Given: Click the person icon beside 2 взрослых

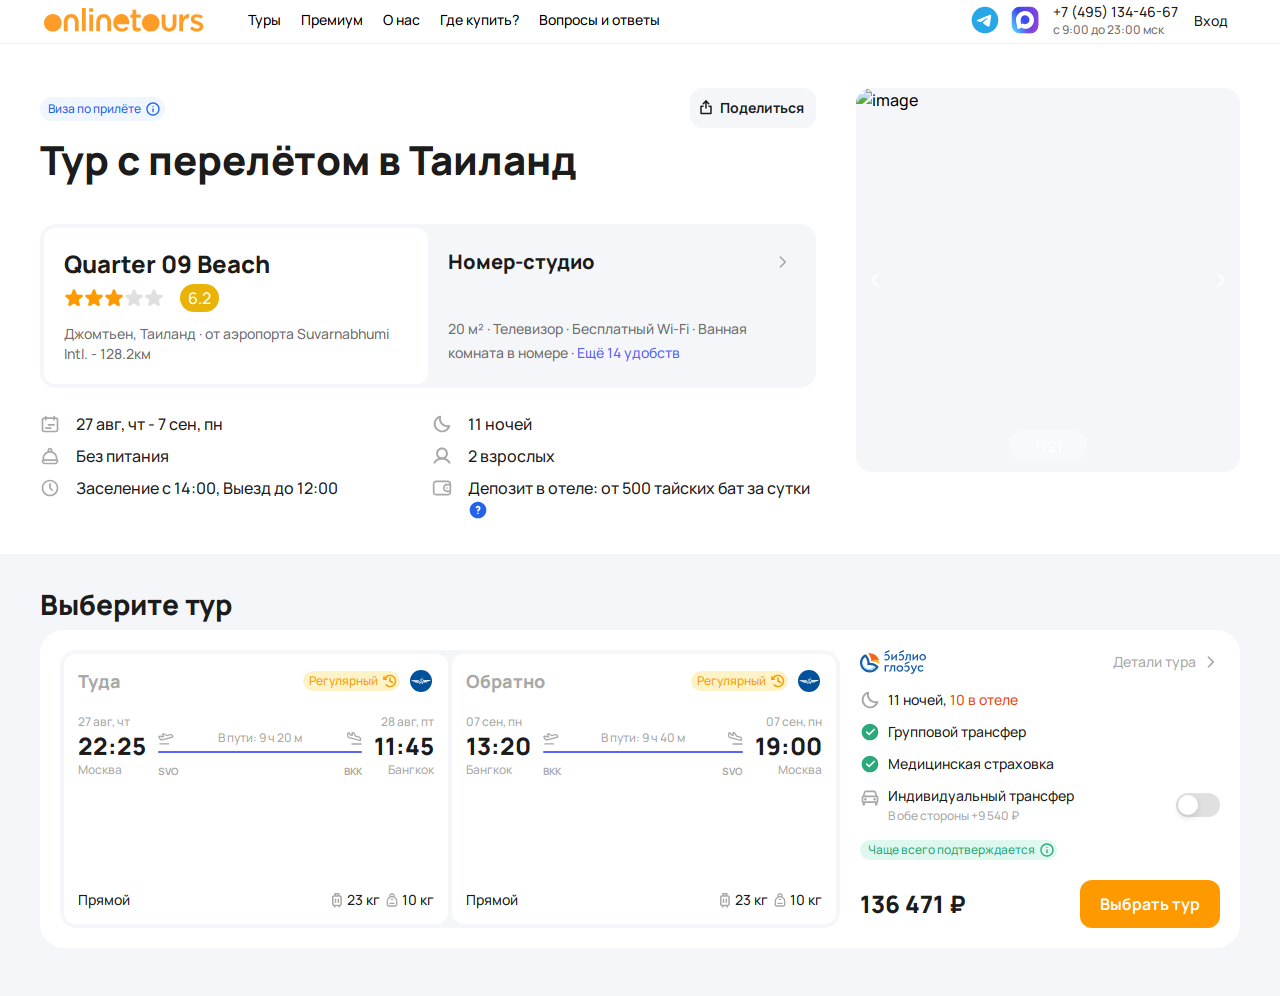Looking at the screenshot, I should [x=442, y=456].
